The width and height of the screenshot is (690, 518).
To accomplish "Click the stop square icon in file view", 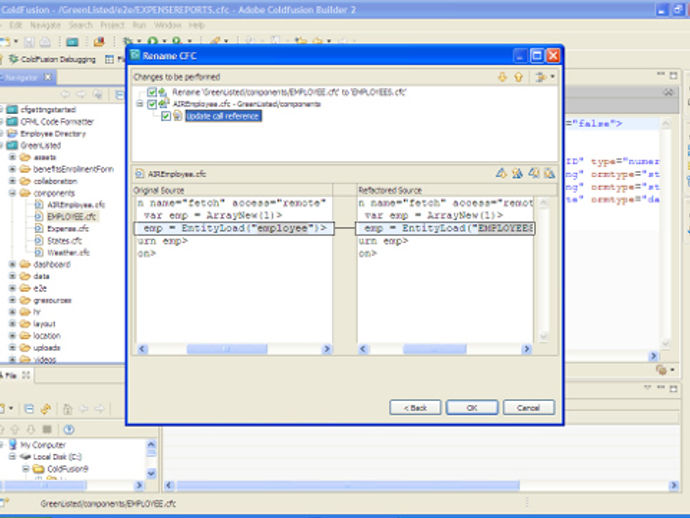I will point(47,429).
